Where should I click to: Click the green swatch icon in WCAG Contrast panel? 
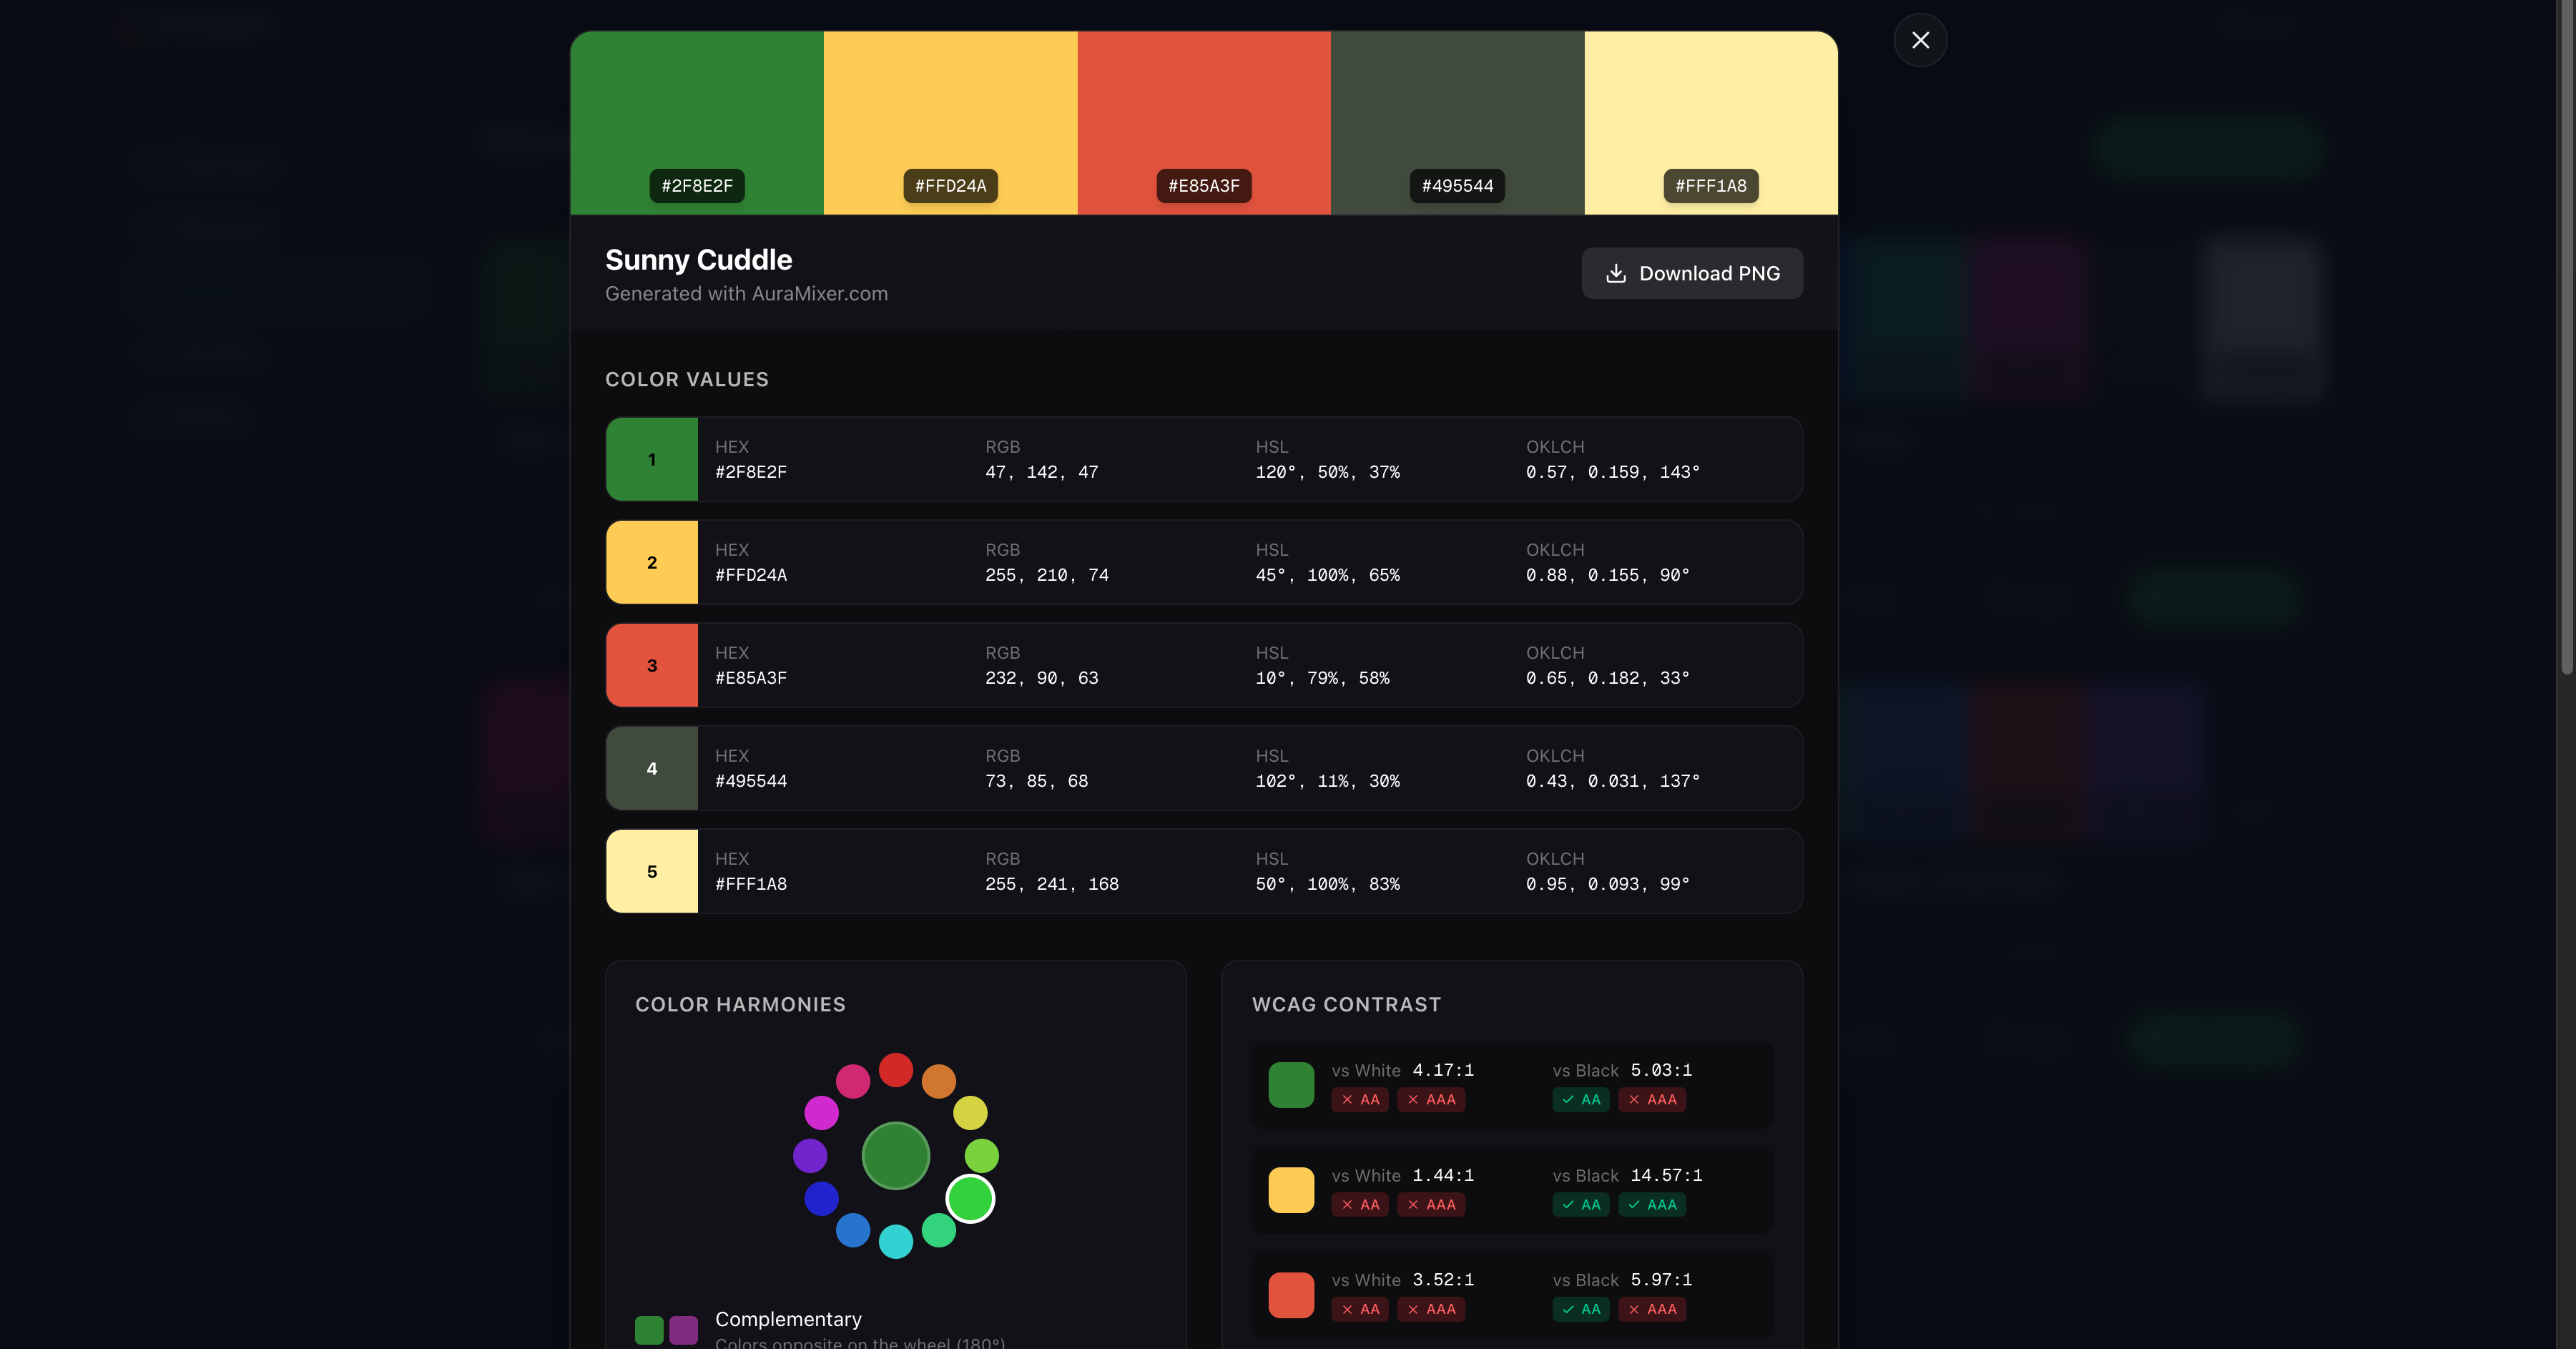(x=1291, y=1085)
